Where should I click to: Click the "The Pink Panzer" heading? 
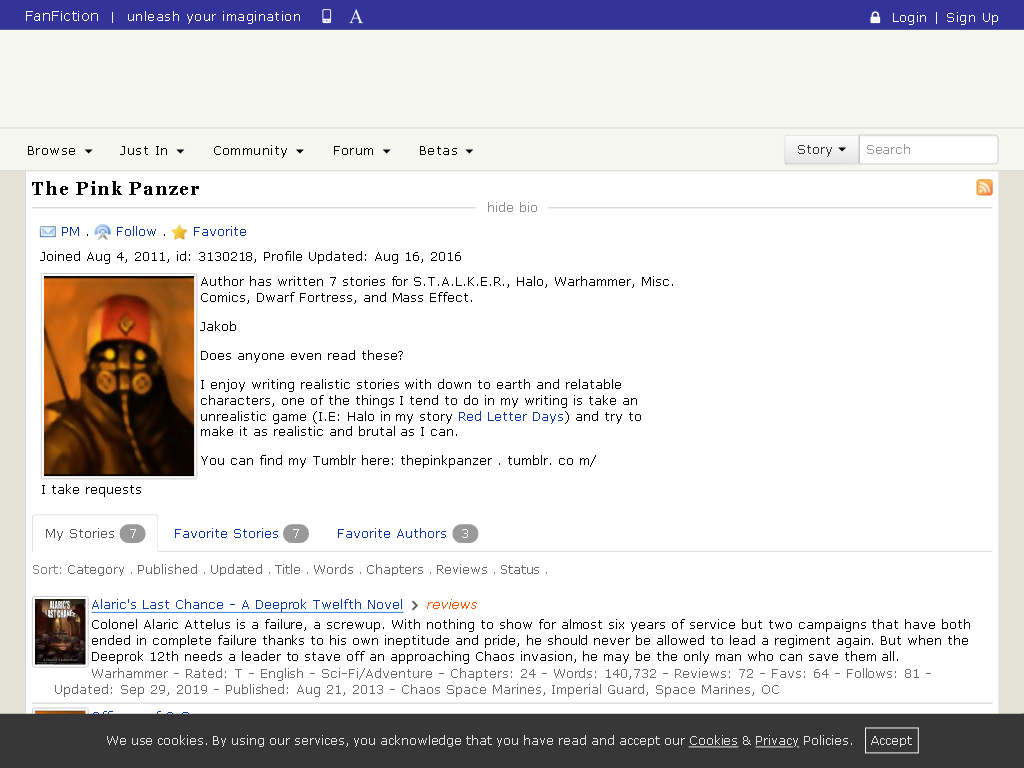coord(116,189)
